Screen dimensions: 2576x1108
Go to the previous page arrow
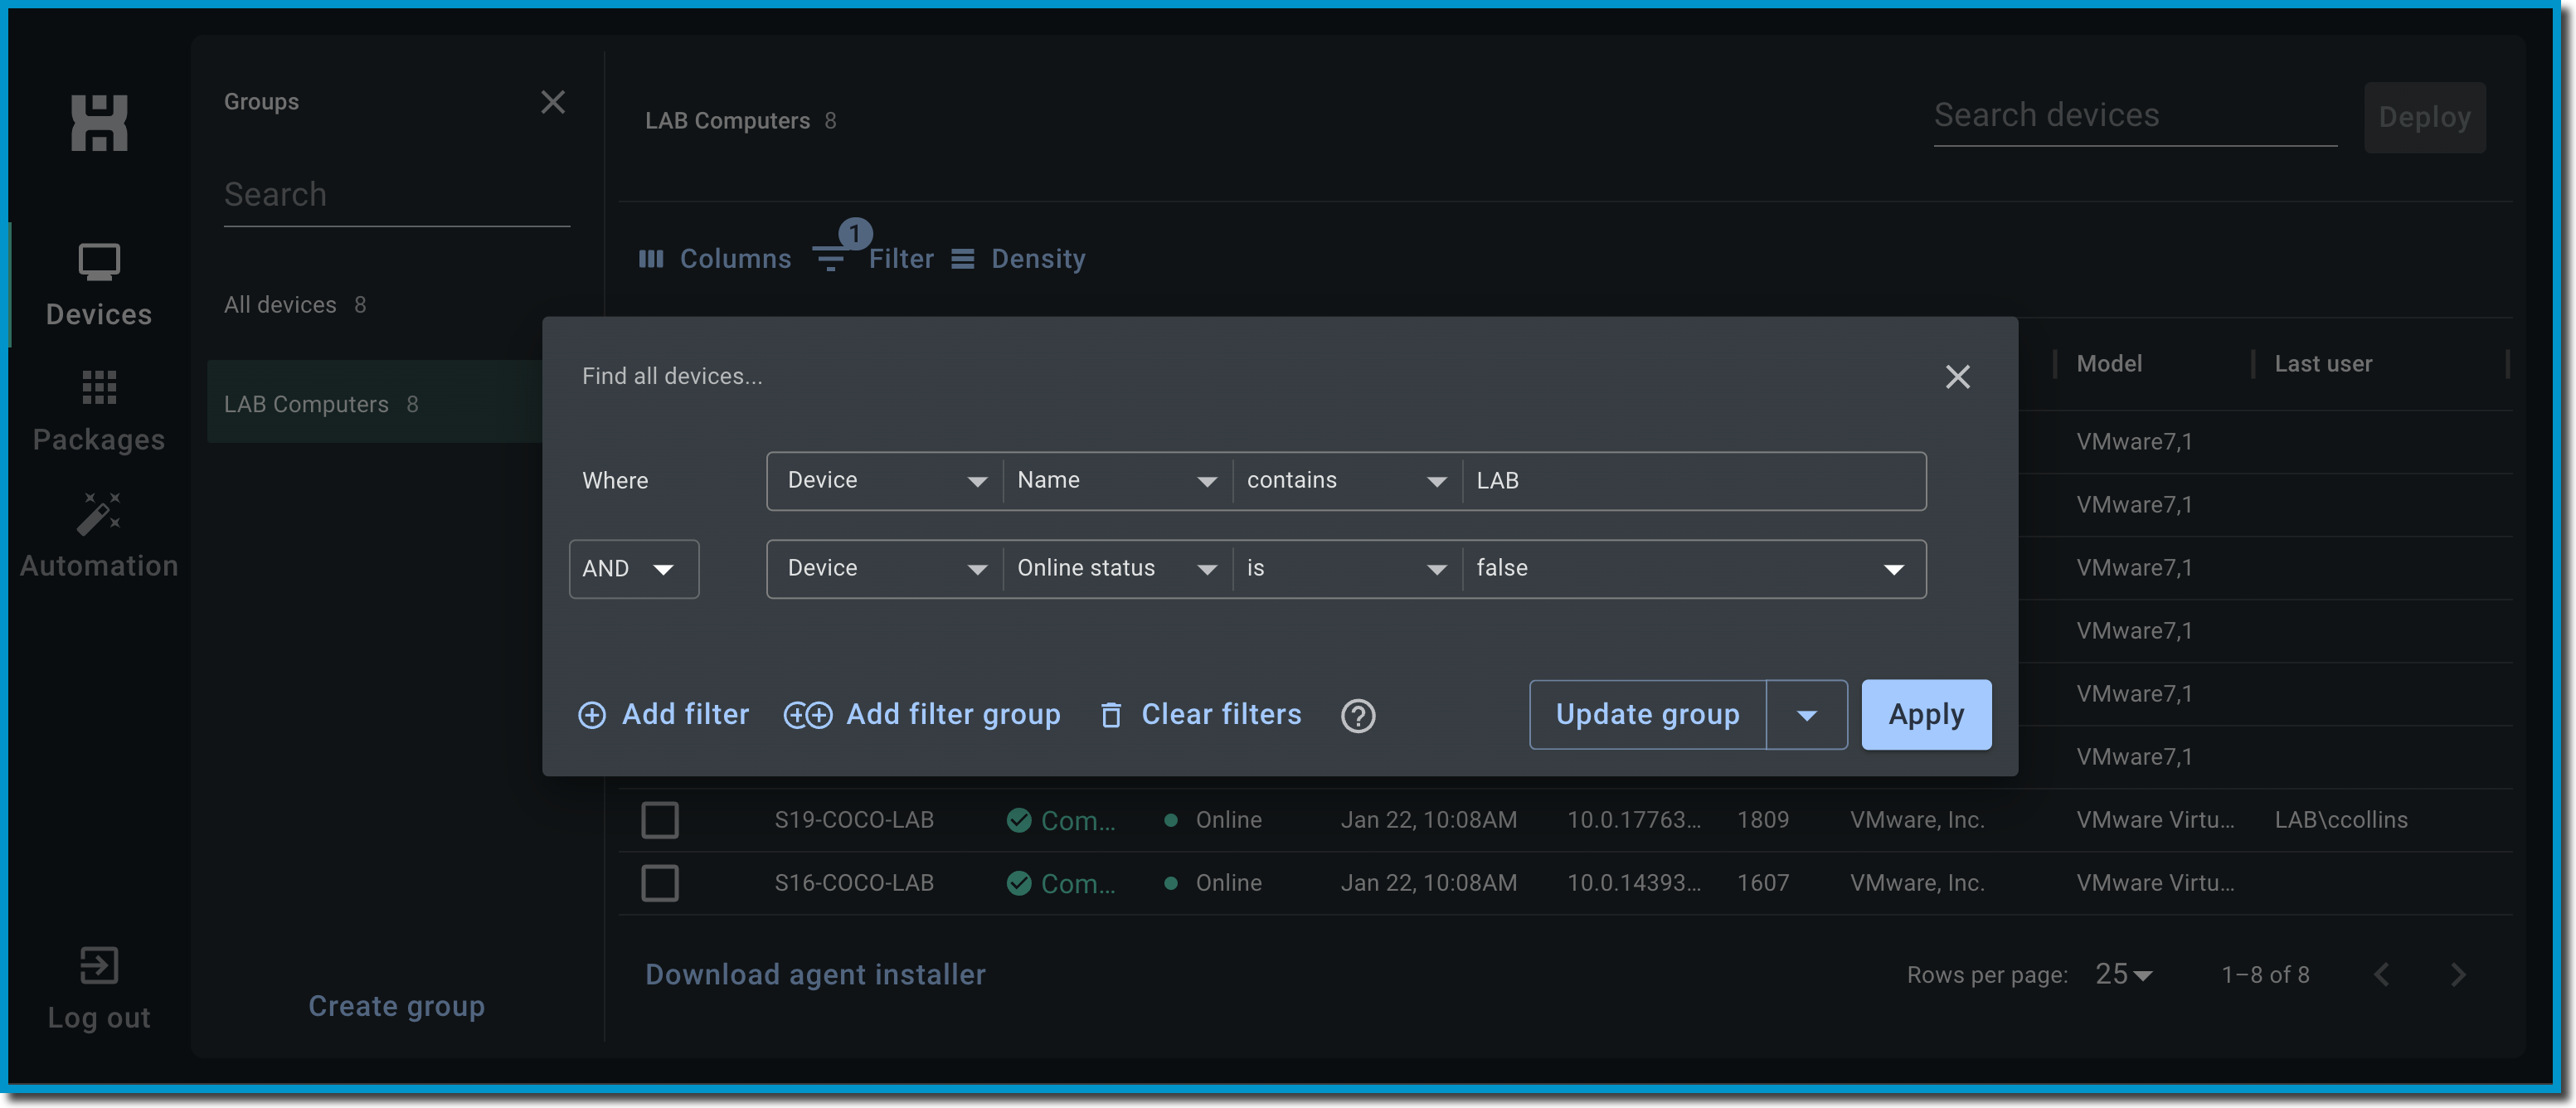coord(2382,975)
